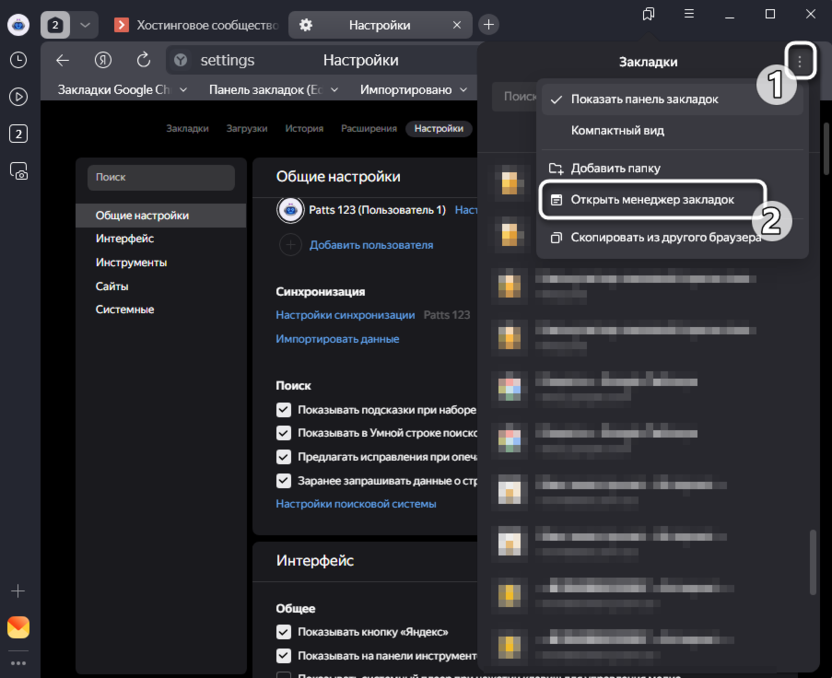Viewport: 832px width, 678px height.
Task: Click the plus icon in the left sidebar
Action: pos(18,591)
